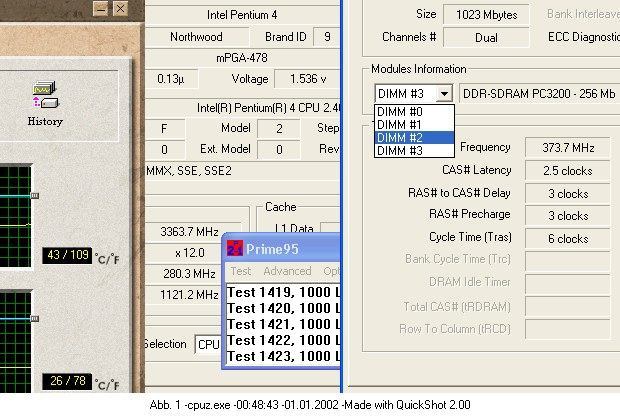Screen dimensions: 620x416
Task: Select DIMM #0 from the list
Action: [414, 112]
